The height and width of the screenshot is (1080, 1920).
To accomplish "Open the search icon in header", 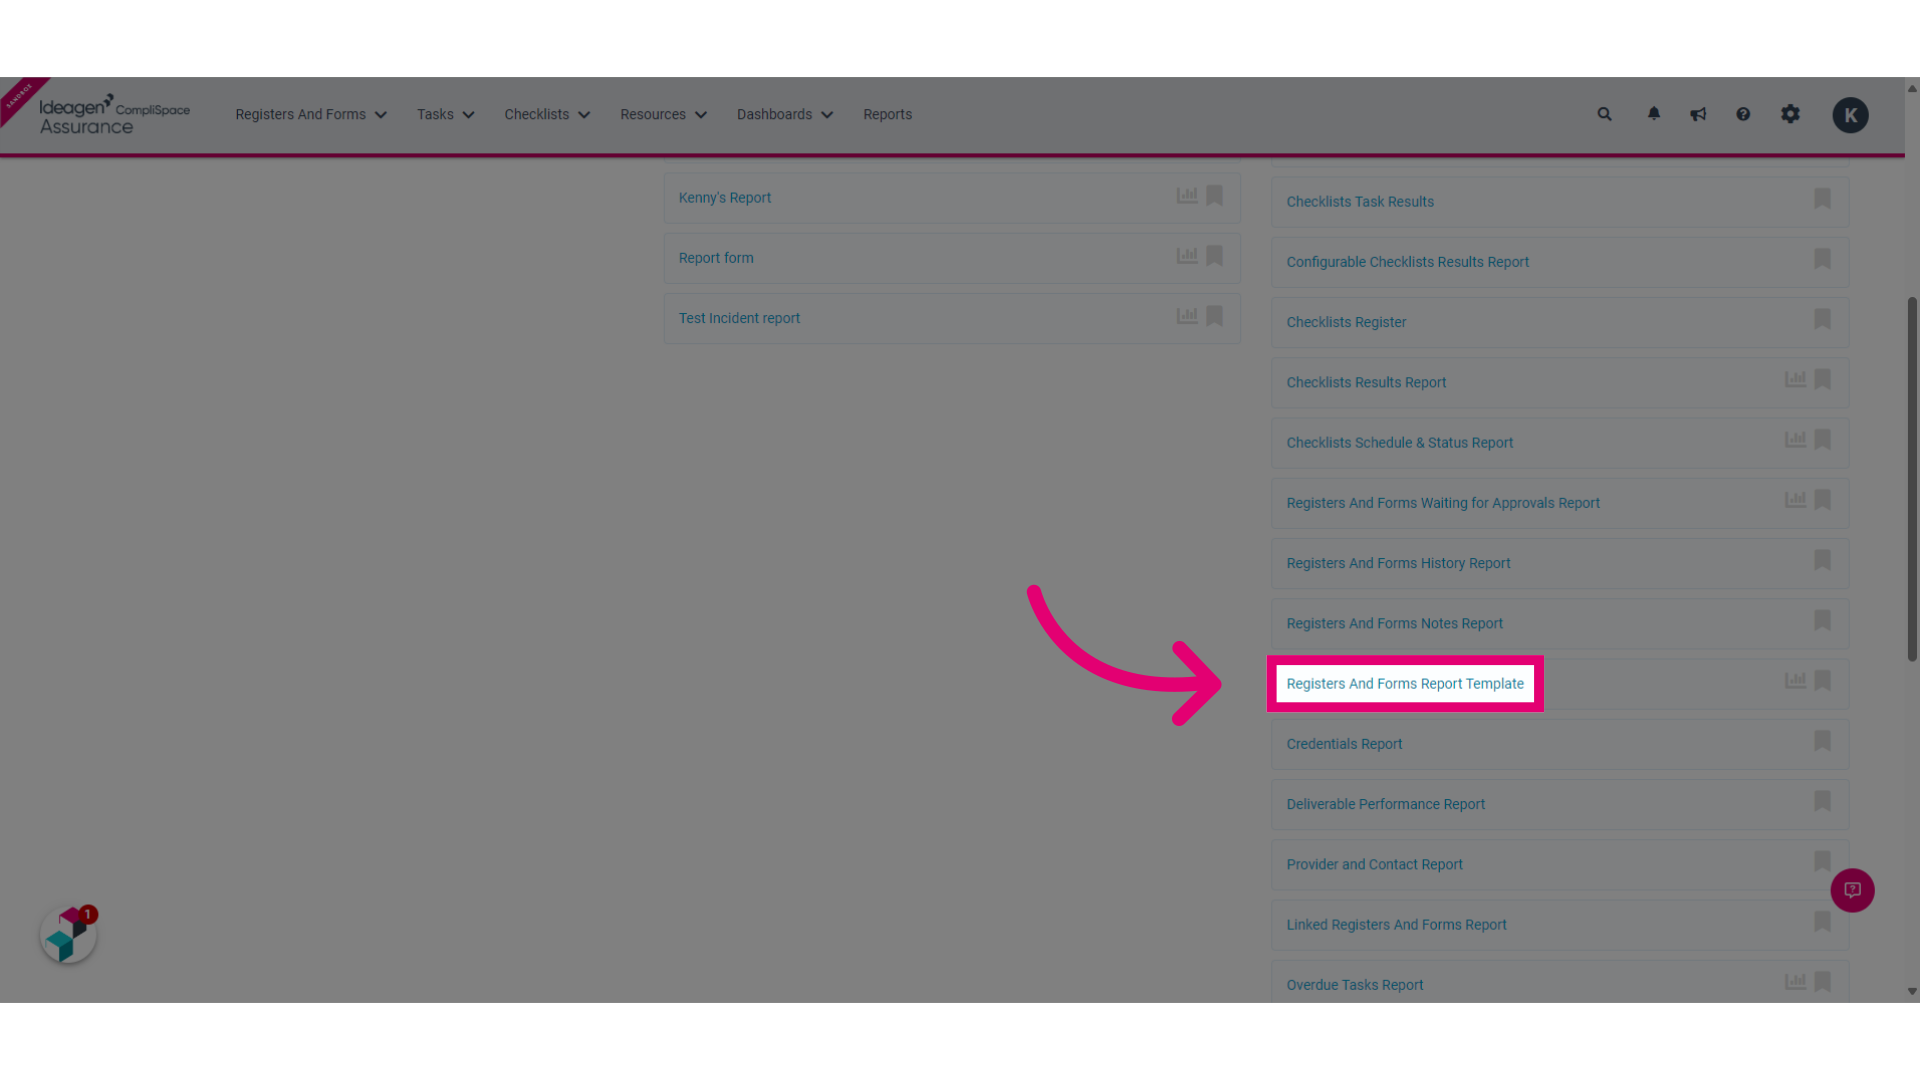I will pyautogui.click(x=1604, y=114).
